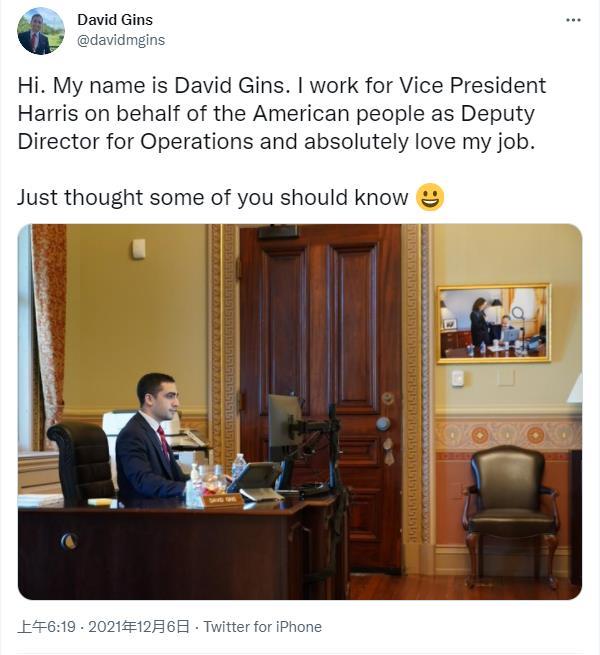Click the grinning face emoji

[430, 197]
